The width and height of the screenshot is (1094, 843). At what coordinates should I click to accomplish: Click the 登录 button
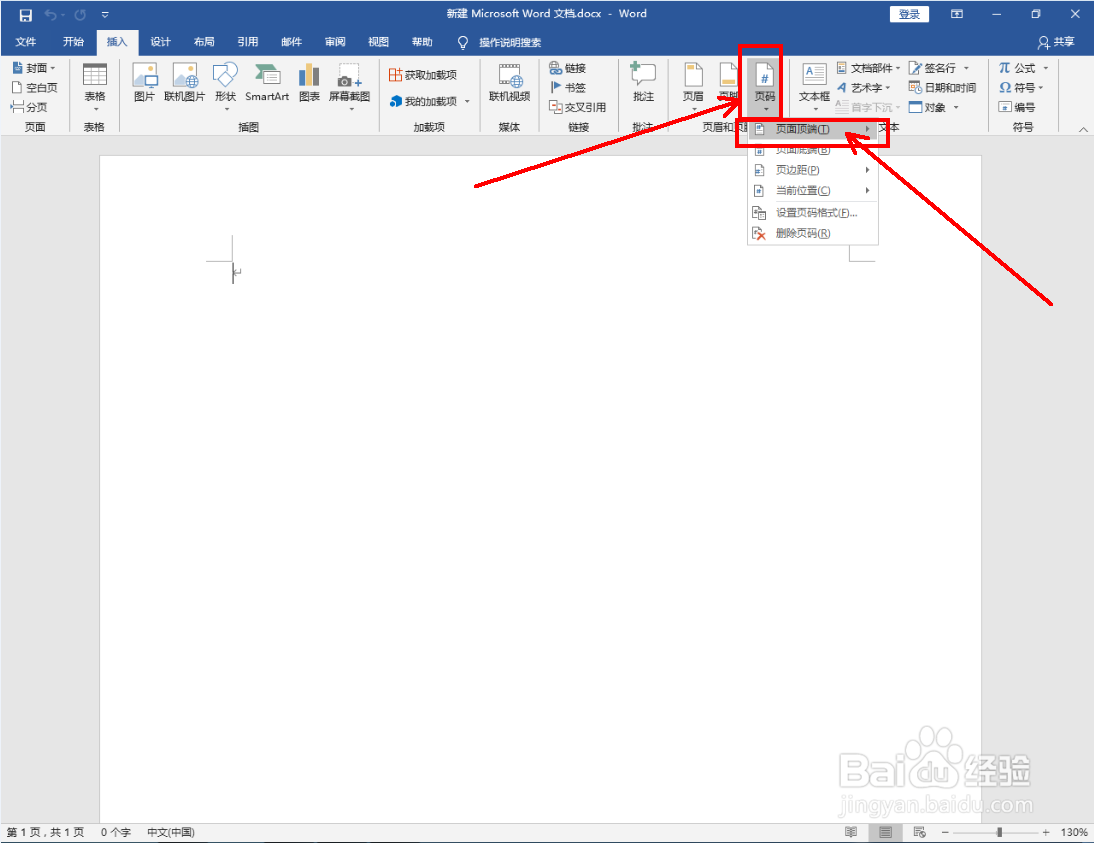click(908, 13)
